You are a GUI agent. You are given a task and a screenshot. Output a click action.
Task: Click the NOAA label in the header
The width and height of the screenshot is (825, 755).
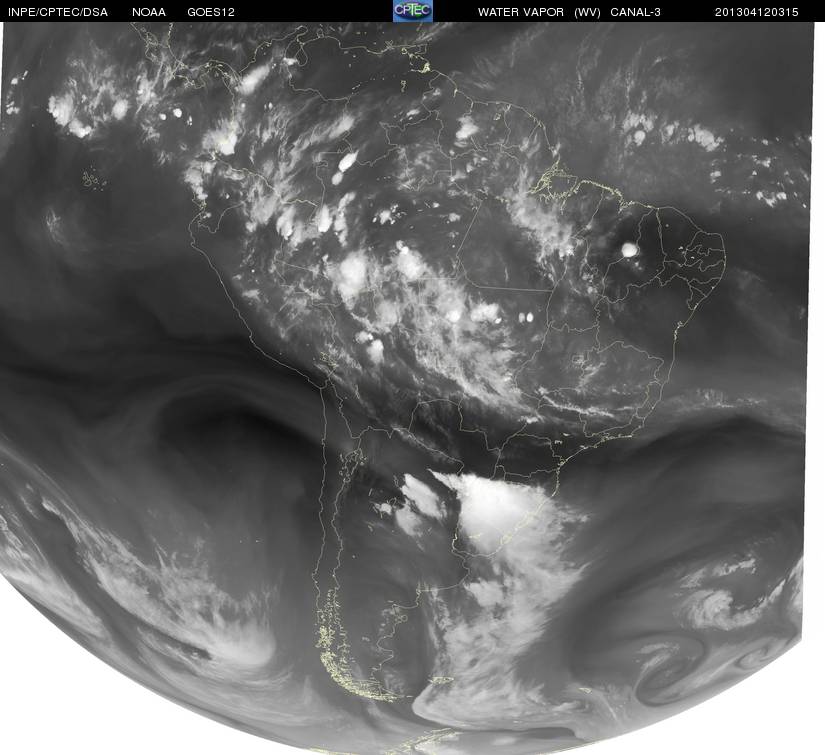pyautogui.click(x=149, y=12)
